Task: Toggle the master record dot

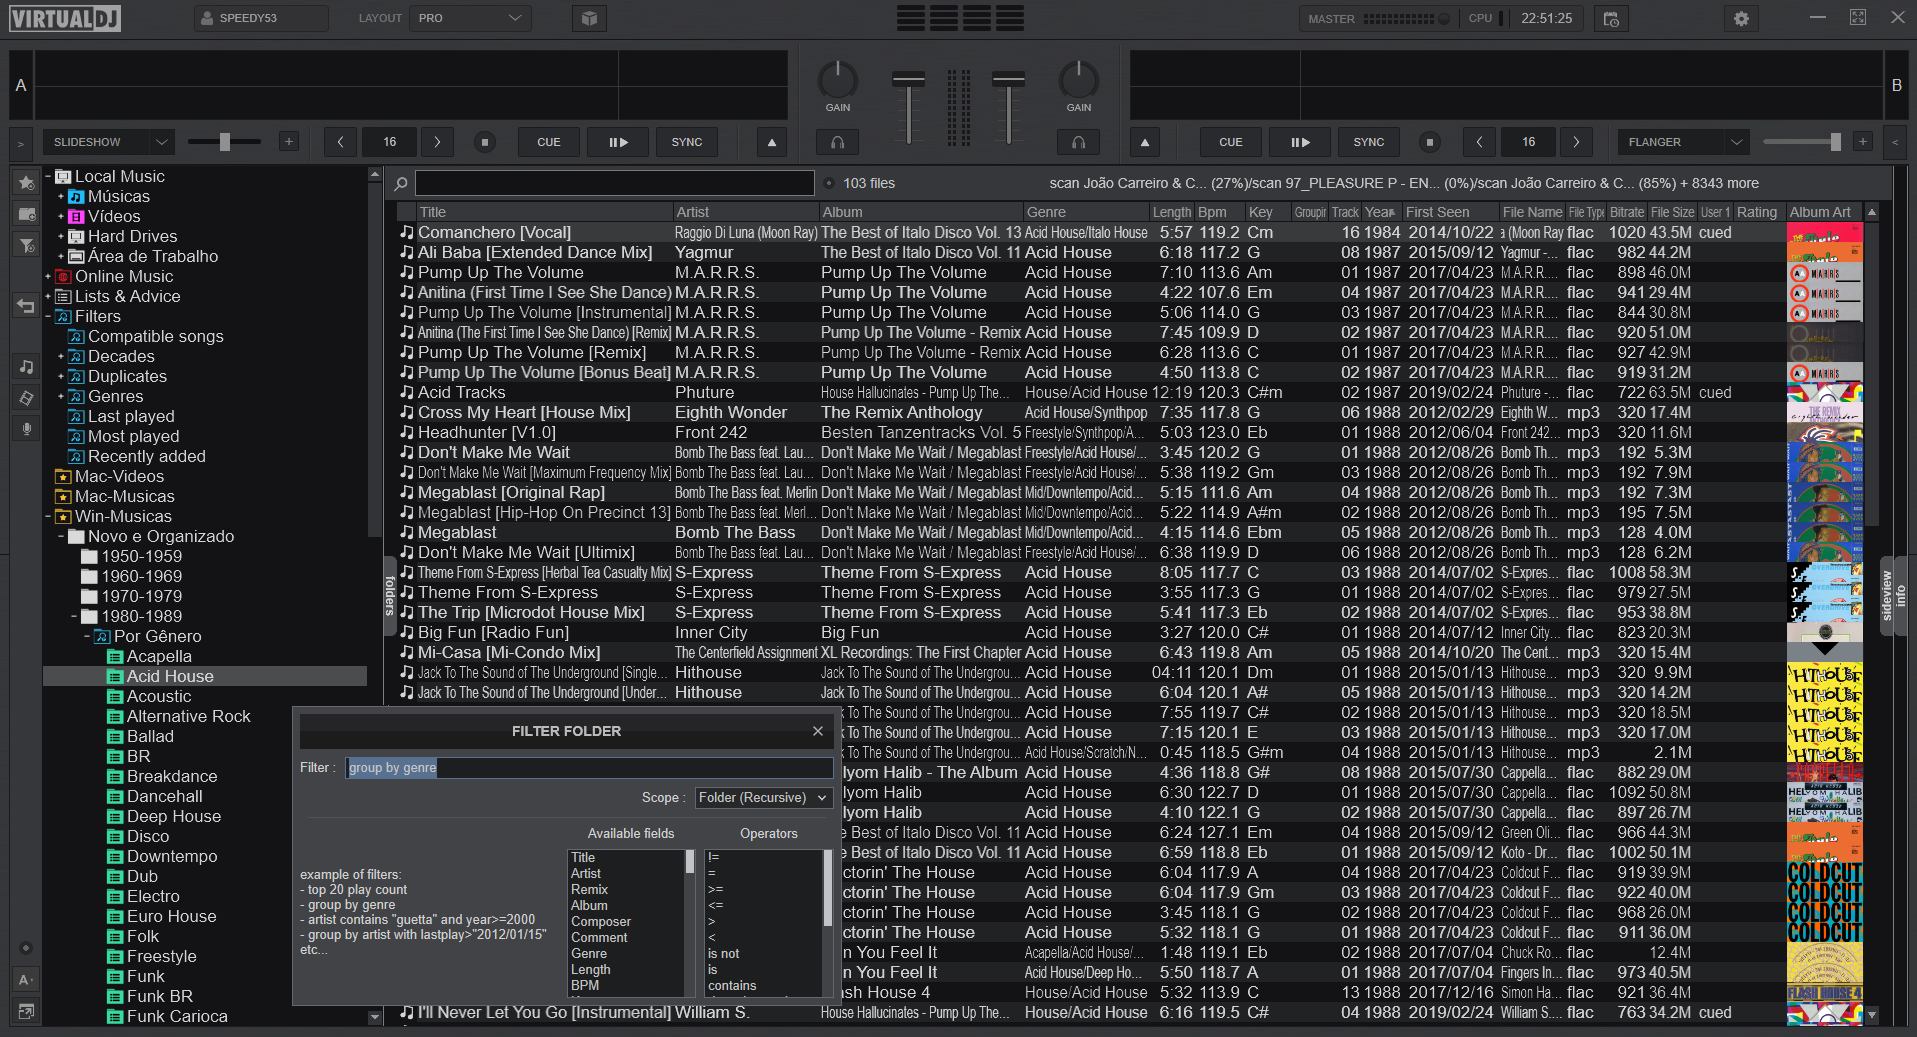Action: pyautogui.click(x=1443, y=18)
